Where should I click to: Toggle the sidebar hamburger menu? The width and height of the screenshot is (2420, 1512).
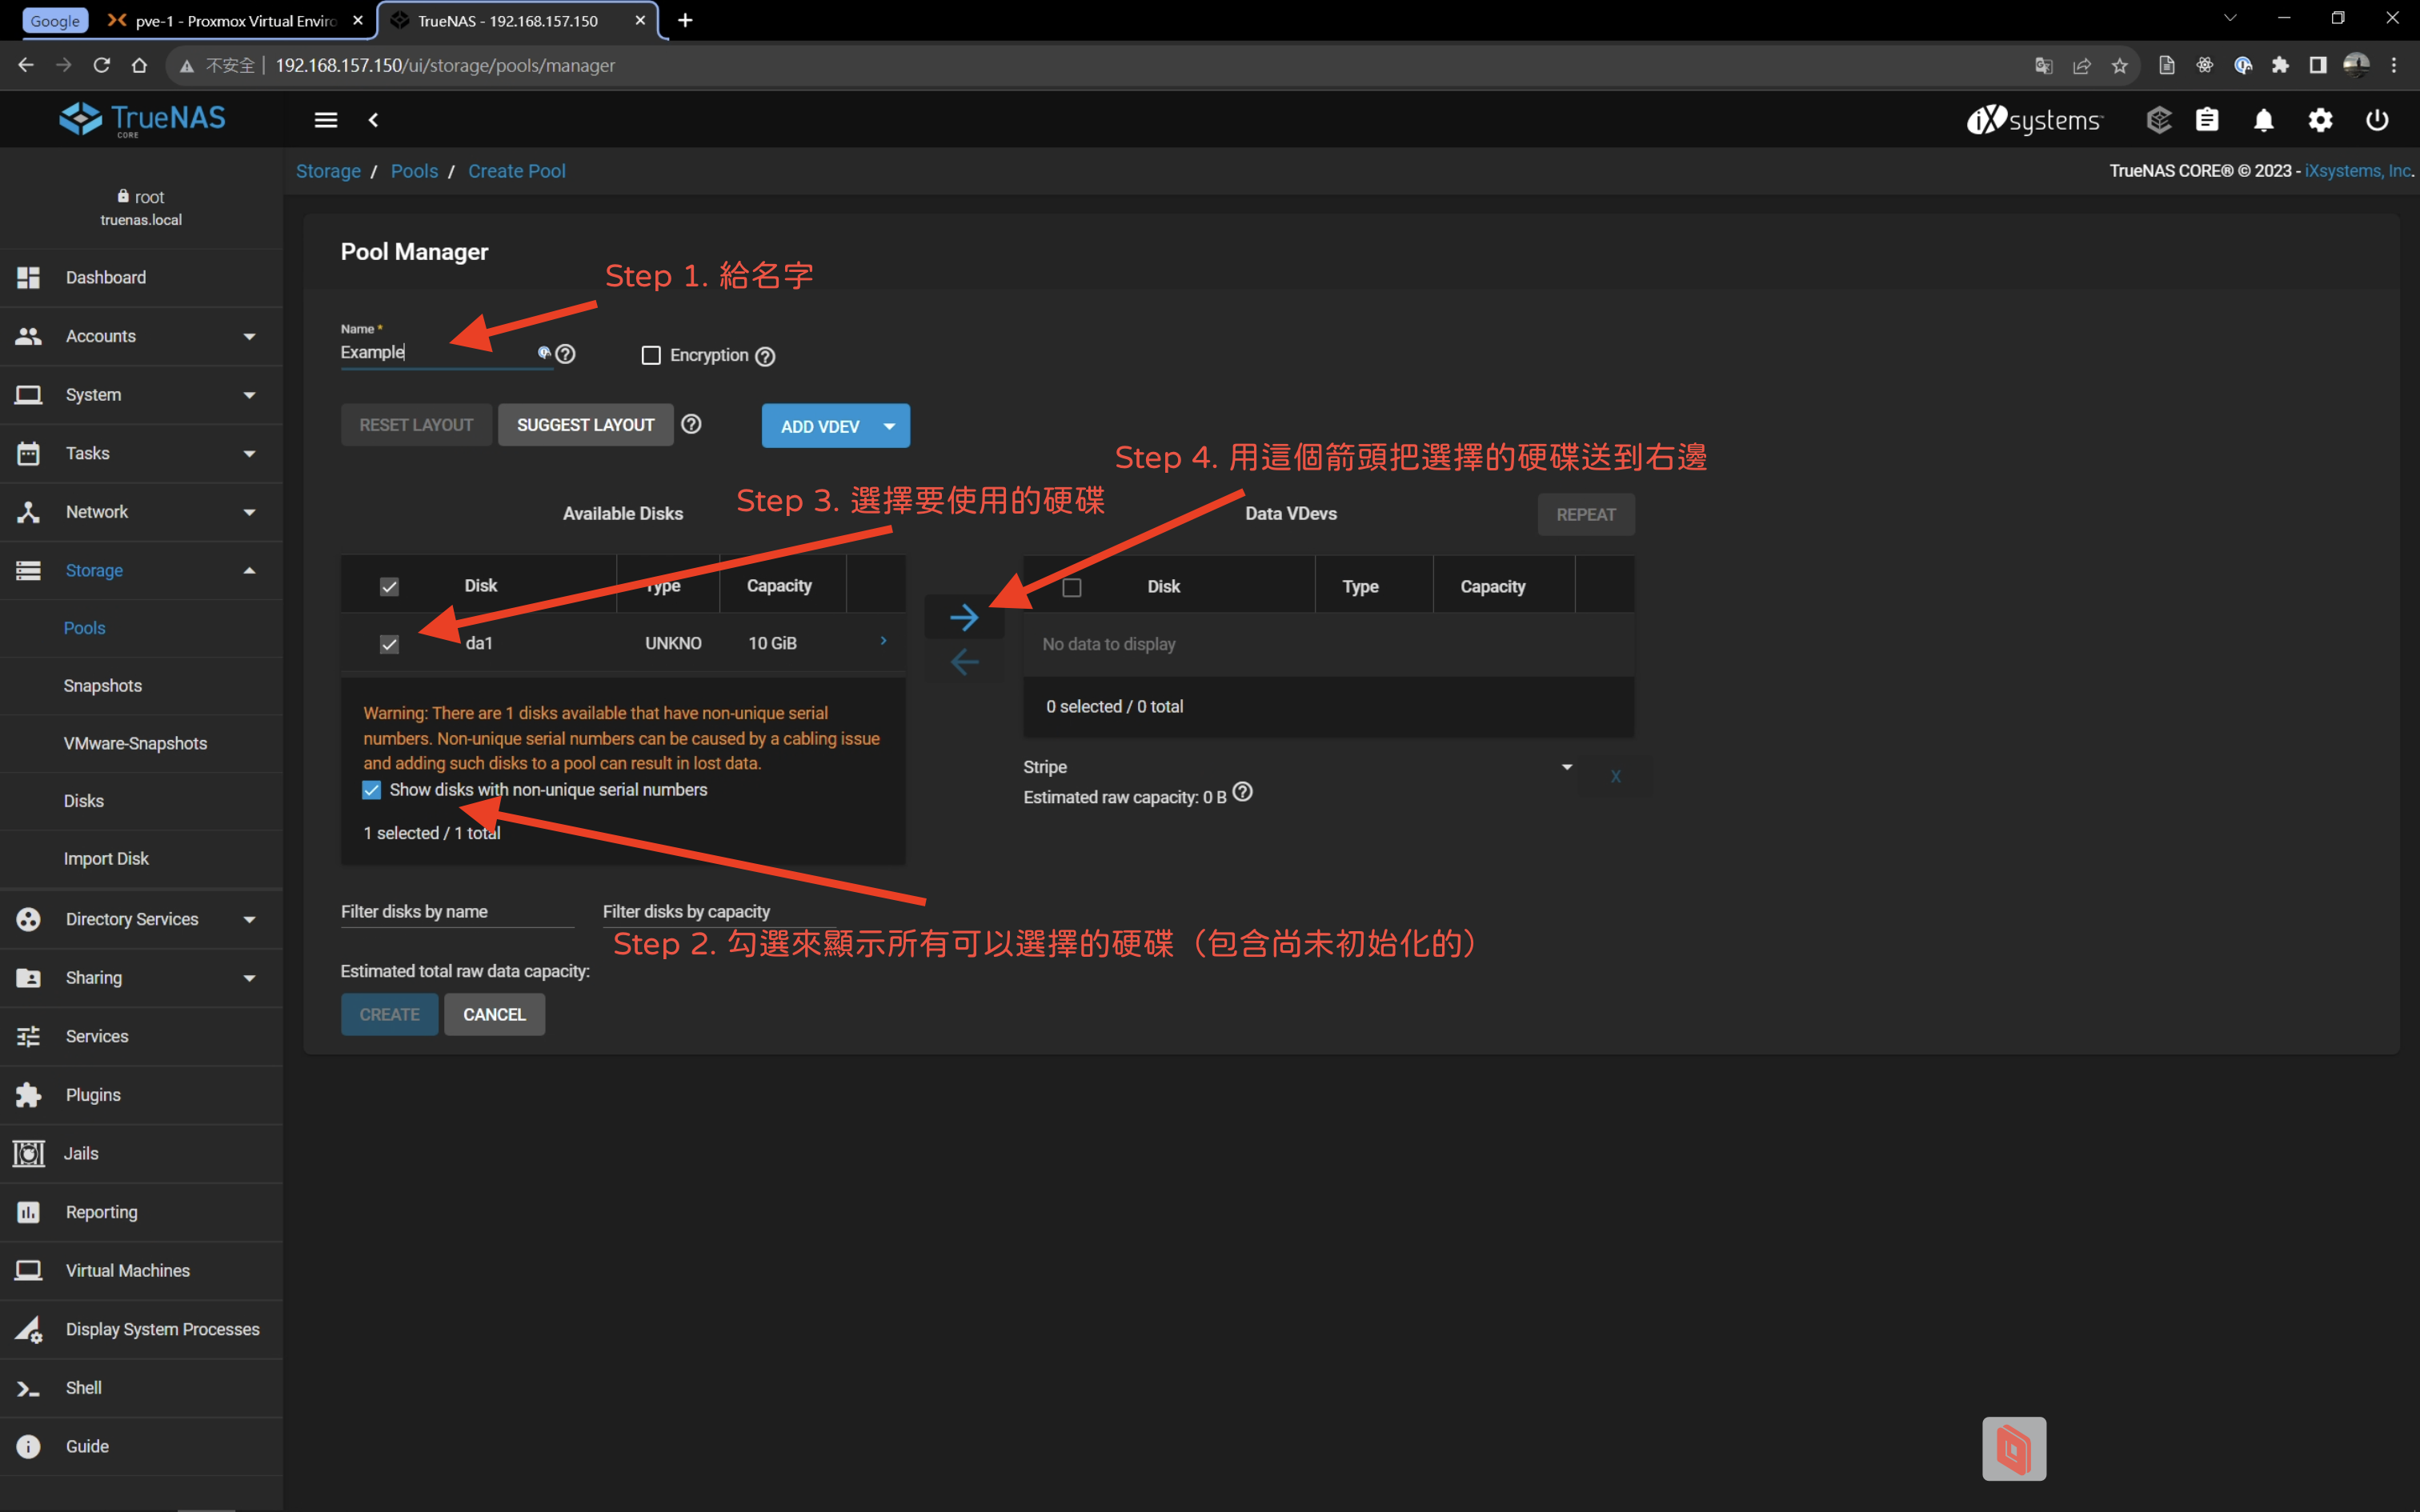(326, 120)
